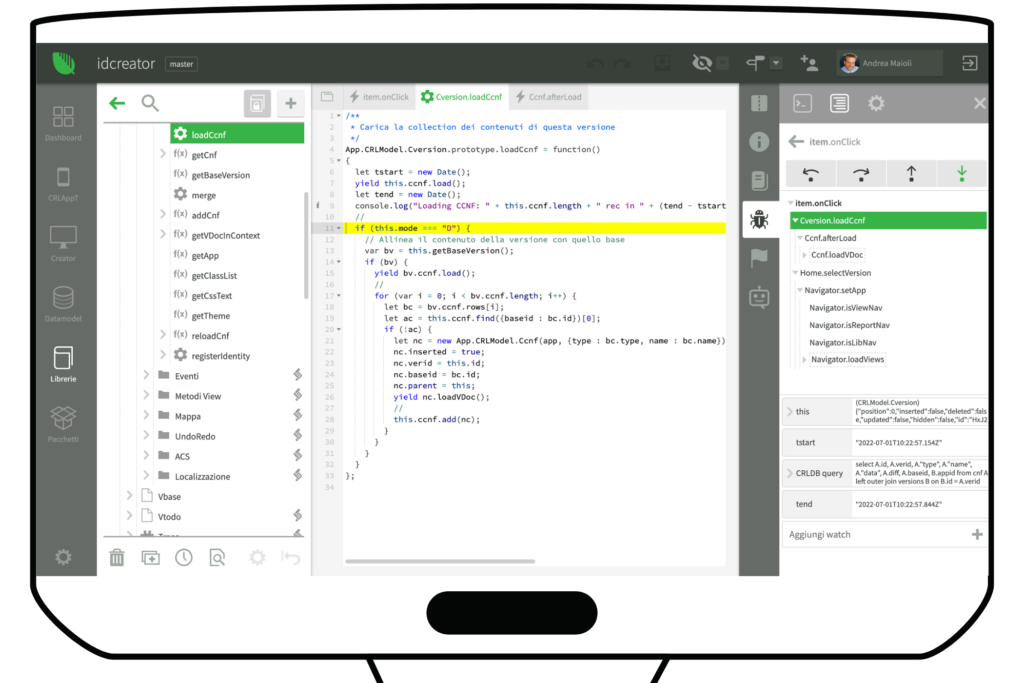Select the merge tree item

click(203, 195)
